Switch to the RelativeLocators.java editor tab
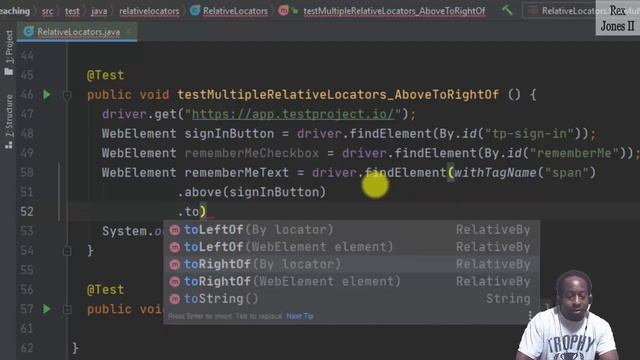The image size is (640, 360). [x=78, y=32]
